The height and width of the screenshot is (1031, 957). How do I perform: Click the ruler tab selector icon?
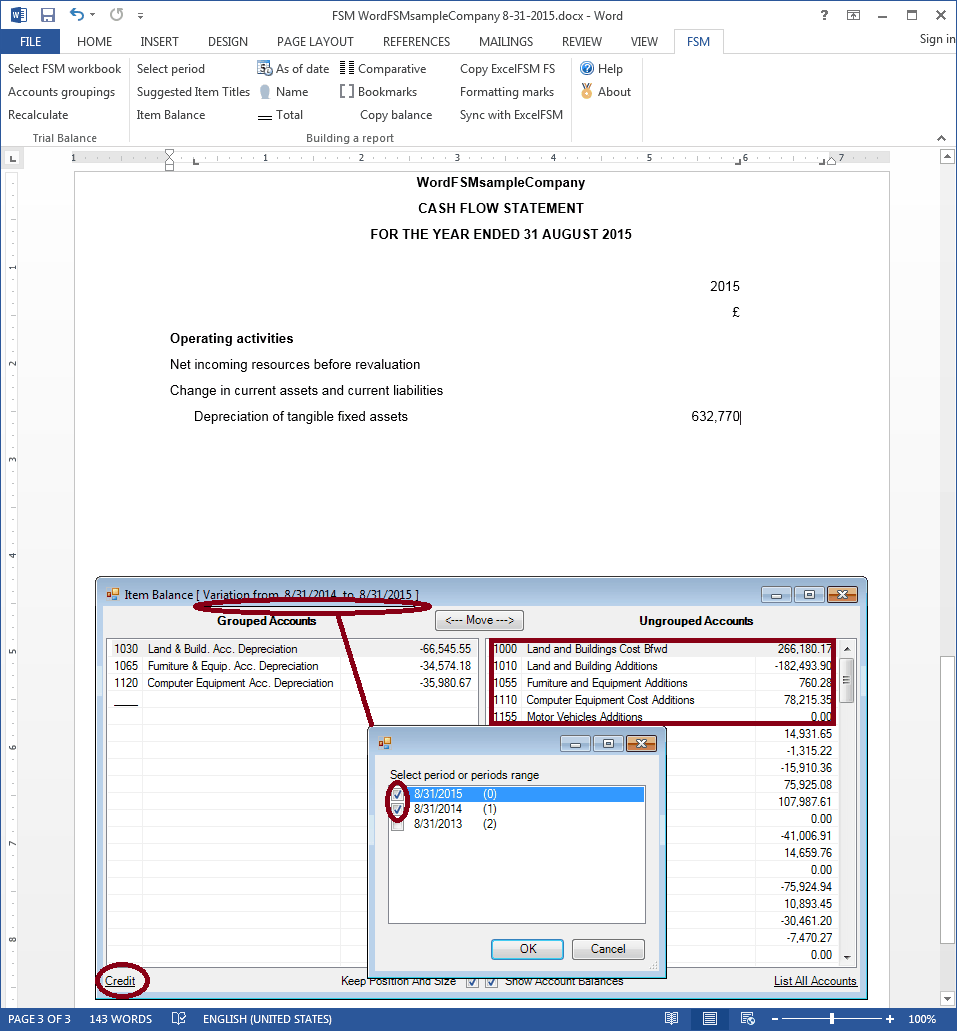(x=12, y=158)
